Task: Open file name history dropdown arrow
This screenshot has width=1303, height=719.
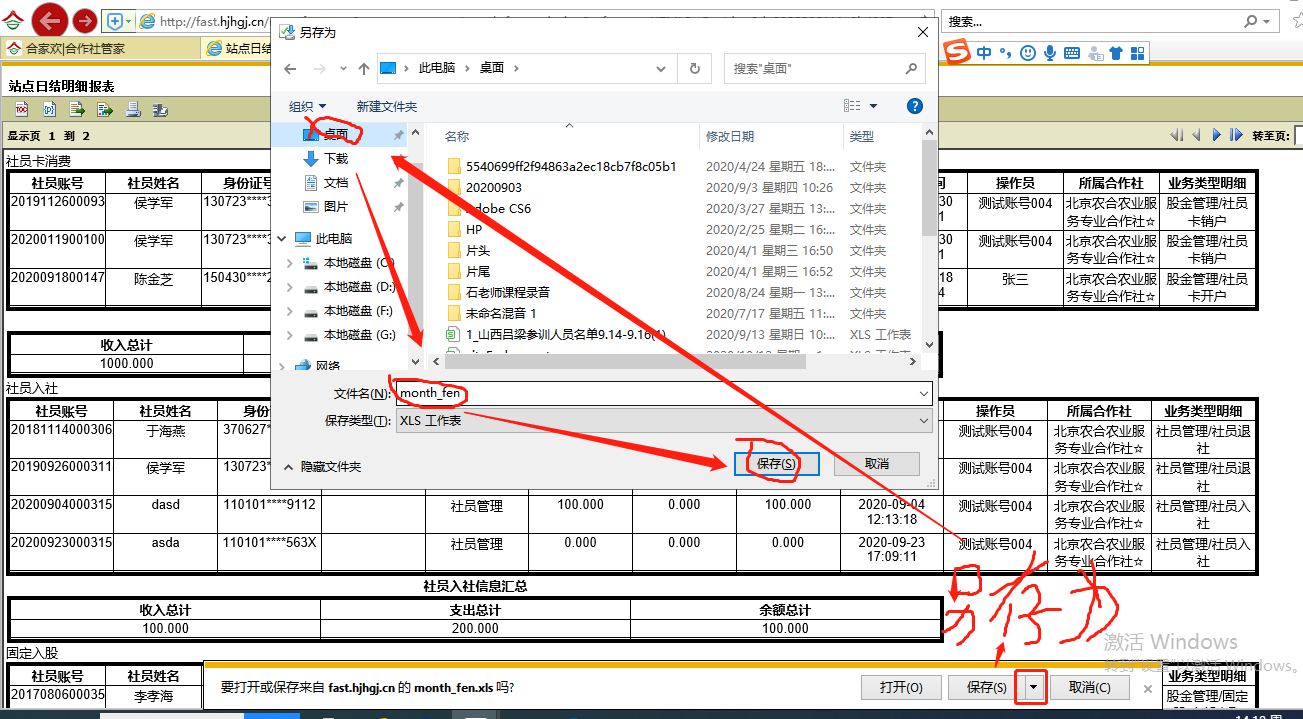Action: coord(922,394)
